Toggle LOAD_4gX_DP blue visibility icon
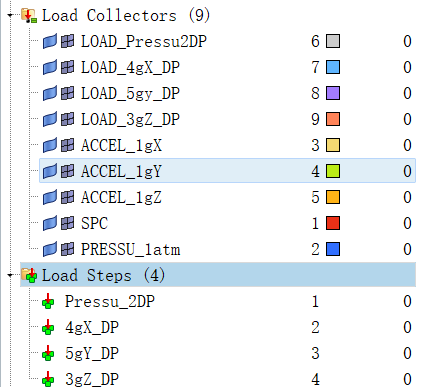Image resolution: width=423 pixels, height=387 pixels. [x=50, y=67]
